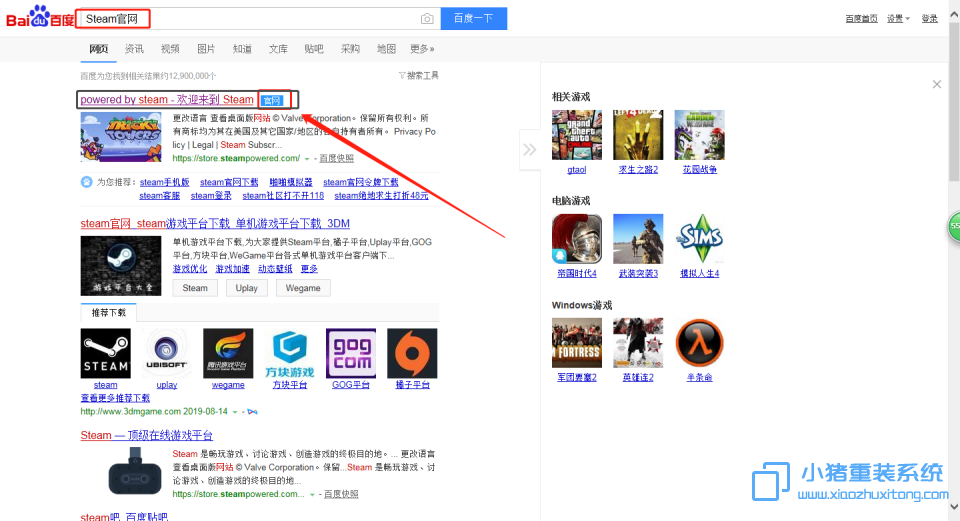This screenshot has height=521, width=960.
Task: Click the 游戏平台大全 Steam thumbnail
Action: 121,266
